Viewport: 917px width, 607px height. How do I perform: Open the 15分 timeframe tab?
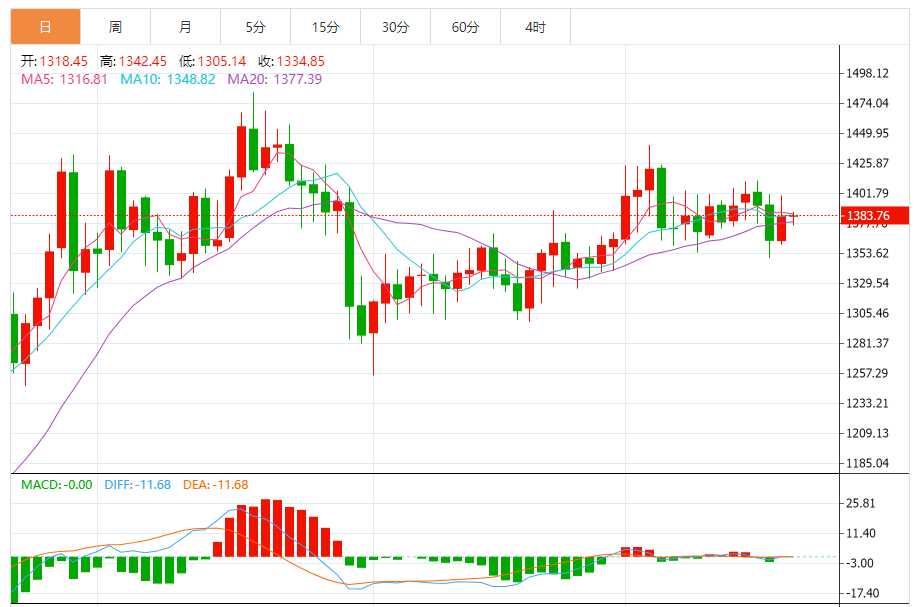pos(325,27)
